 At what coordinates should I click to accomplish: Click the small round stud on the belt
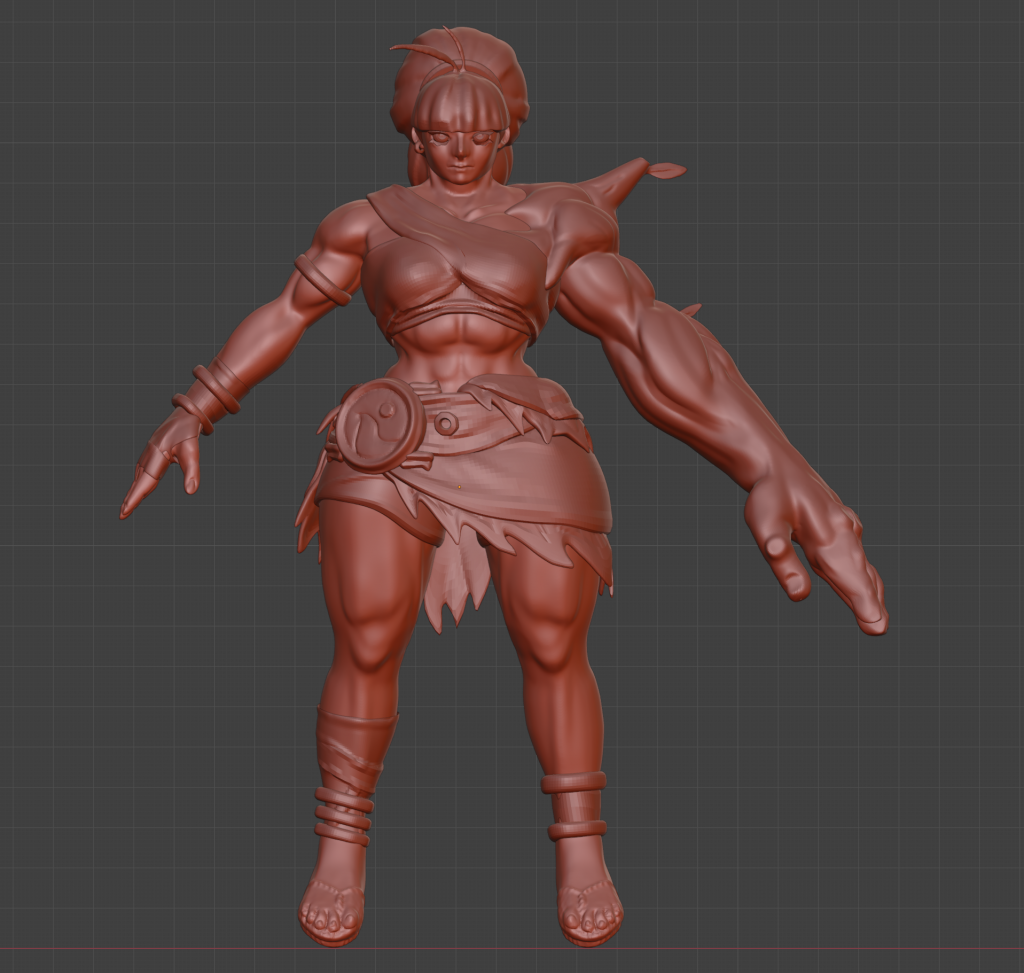click(x=446, y=424)
